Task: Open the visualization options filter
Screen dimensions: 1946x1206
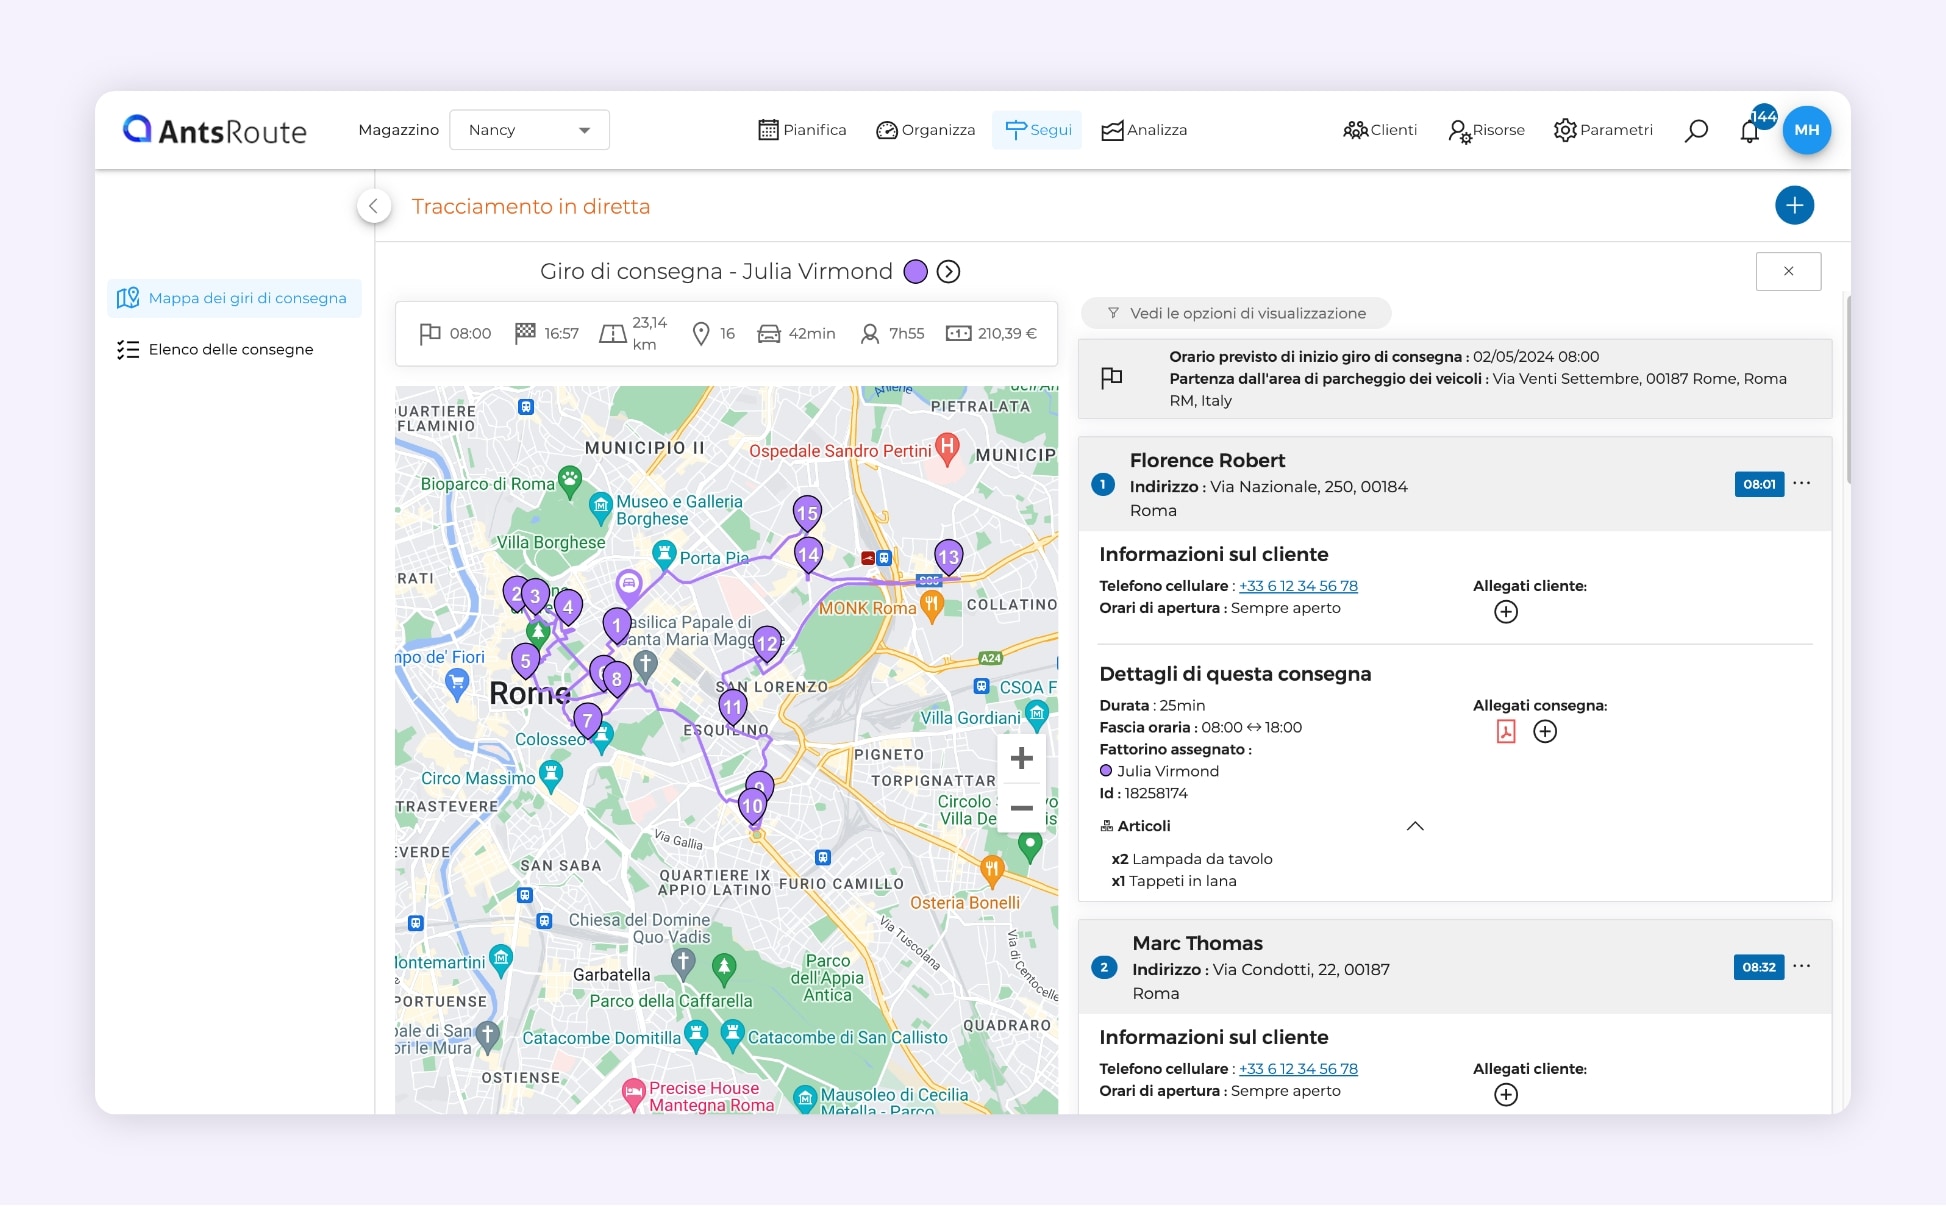Action: 1236,313
